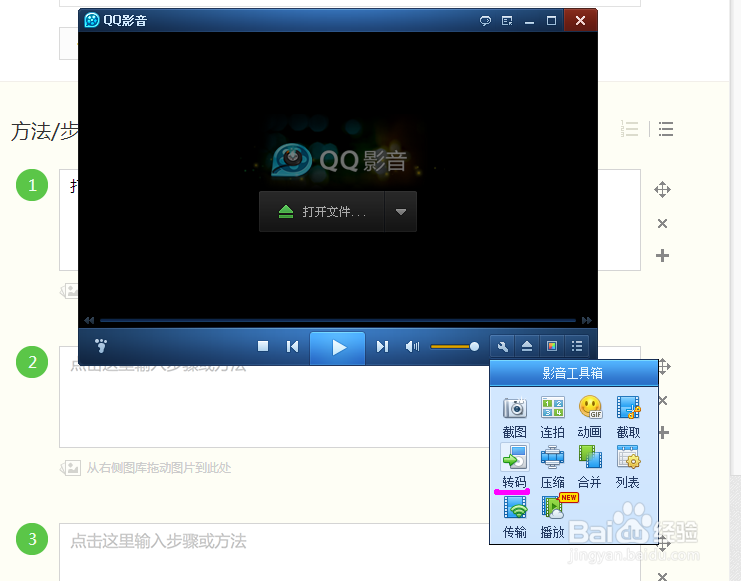
Task: Toggle the playlist icon in control bar
Action: tap(577, 347)
